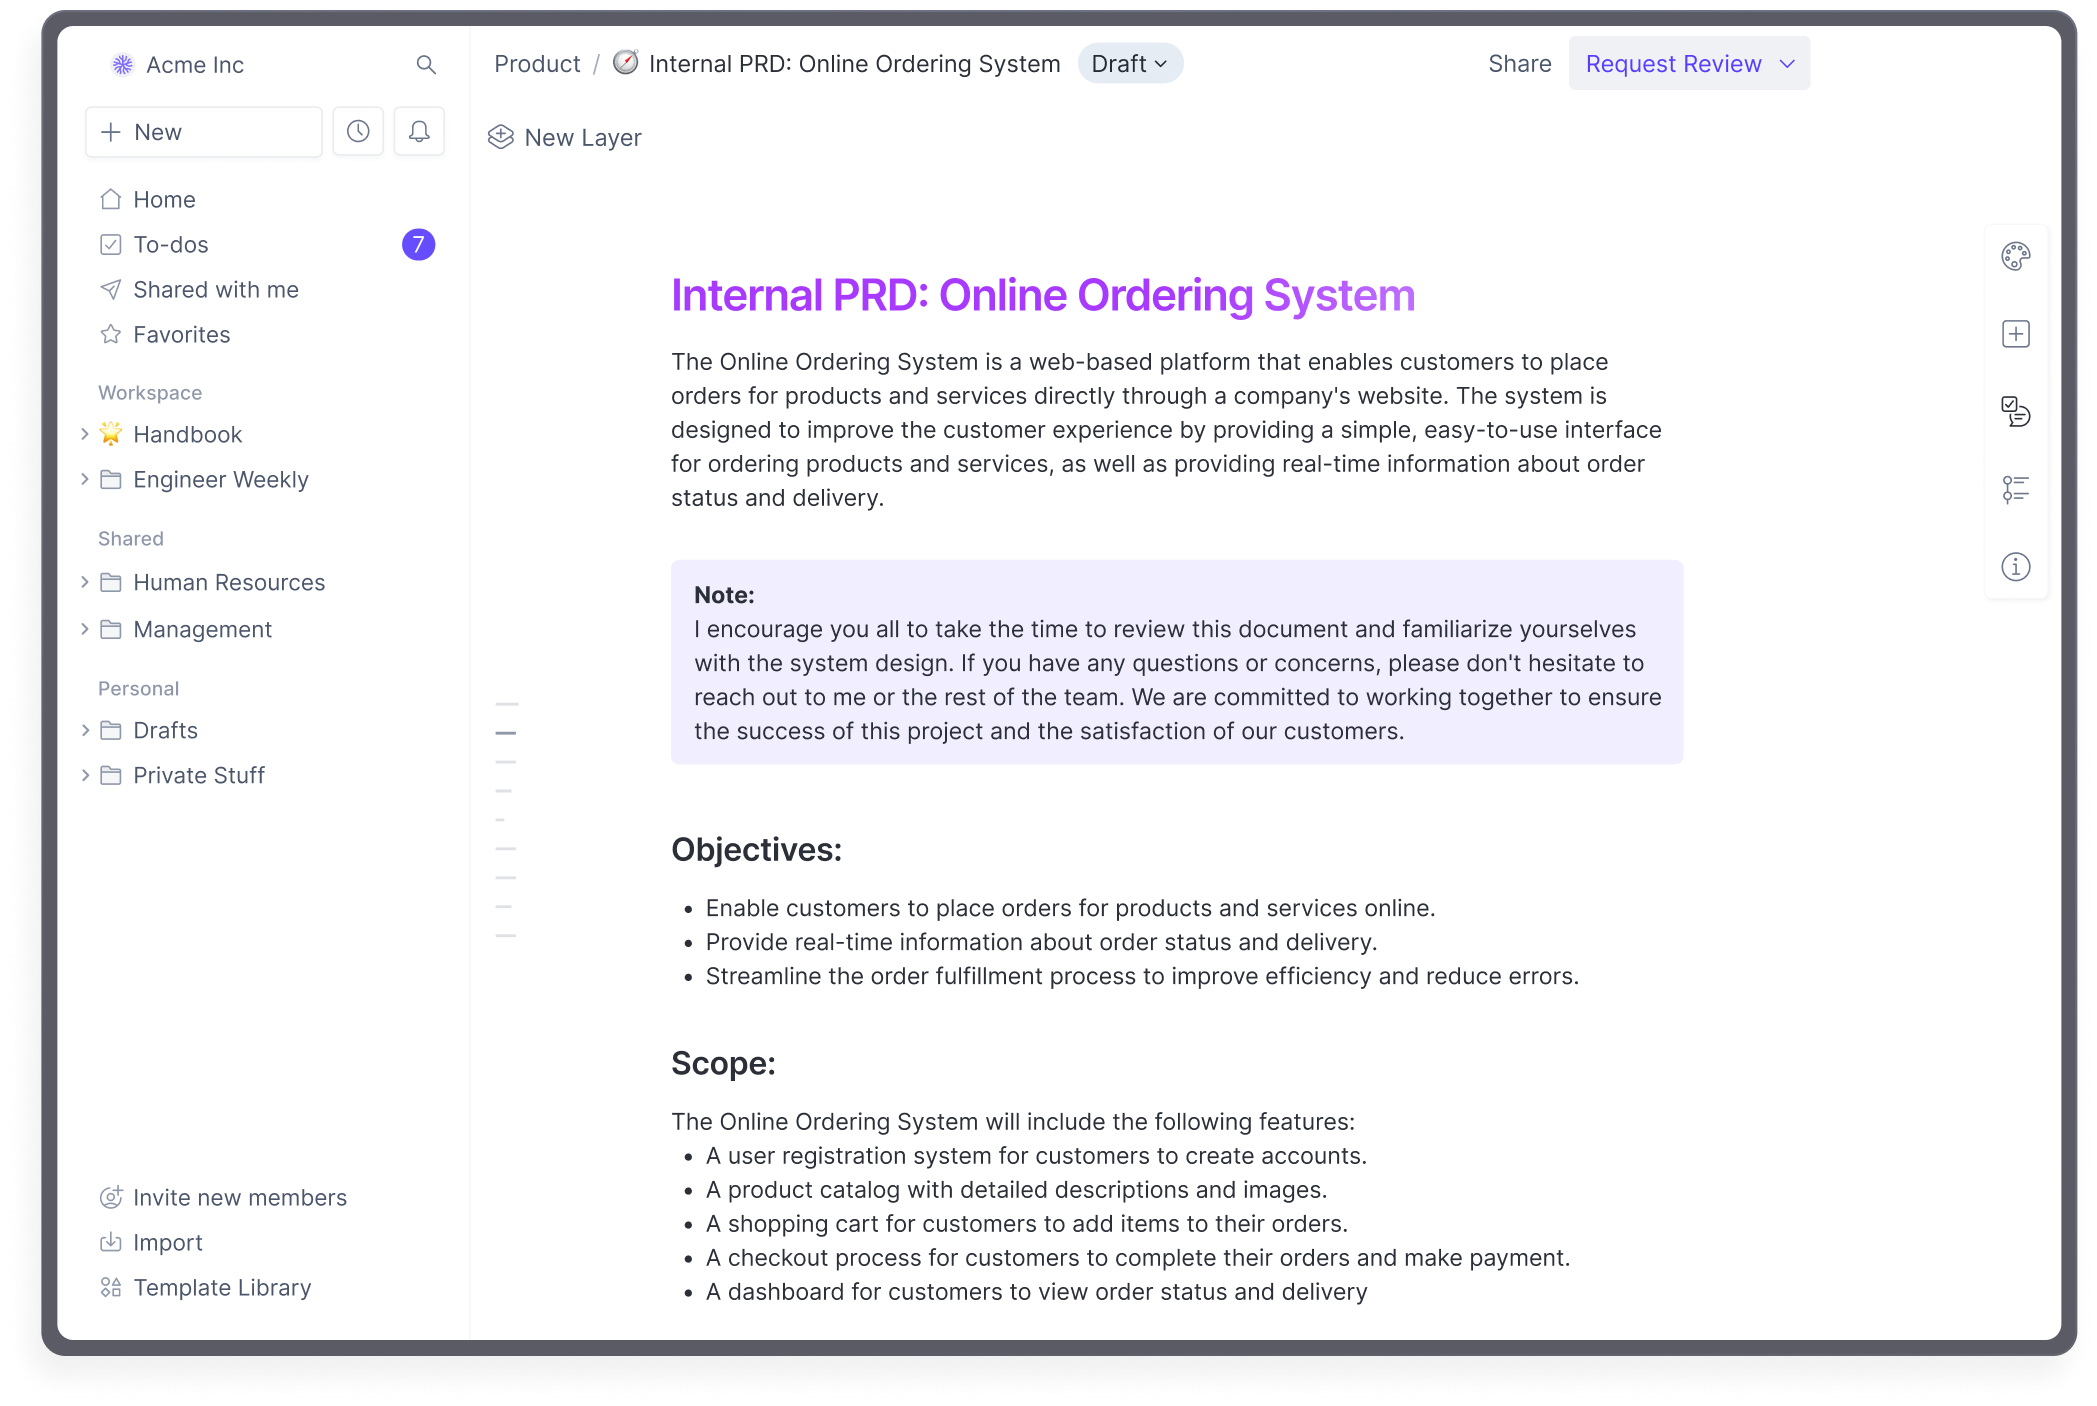Click the New Layer icon
This screenshot has height=1406, width=2097.
click(x=501, y=138)
